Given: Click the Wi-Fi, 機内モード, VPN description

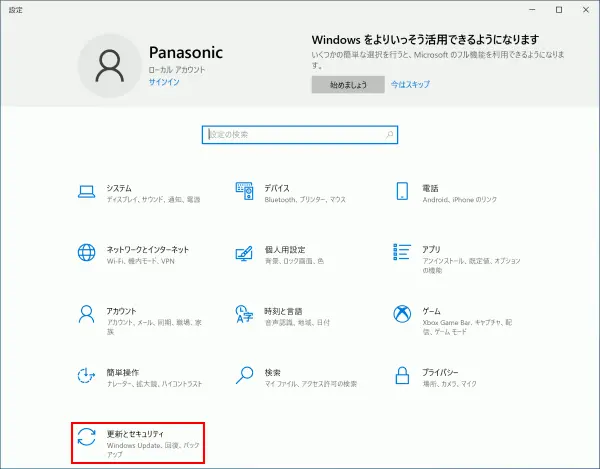Looking at the screenshot, I should coord(140,261).
